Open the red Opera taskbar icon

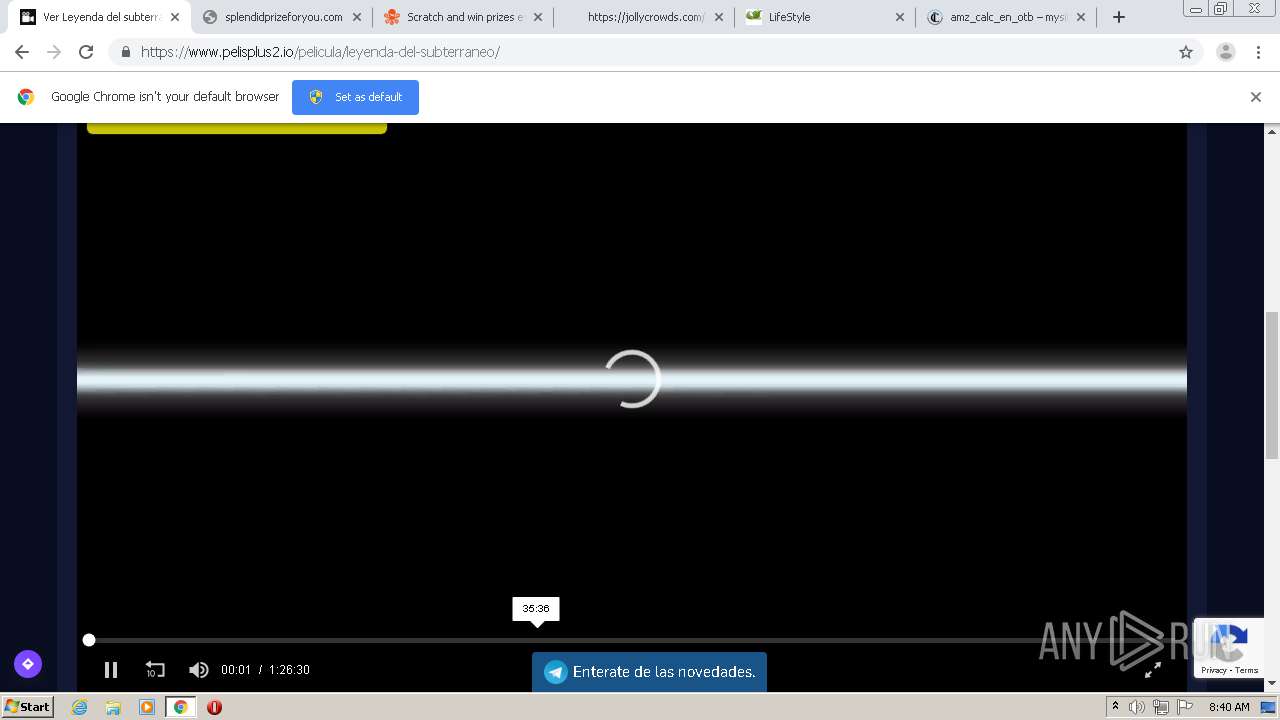[x=214, y=707]
